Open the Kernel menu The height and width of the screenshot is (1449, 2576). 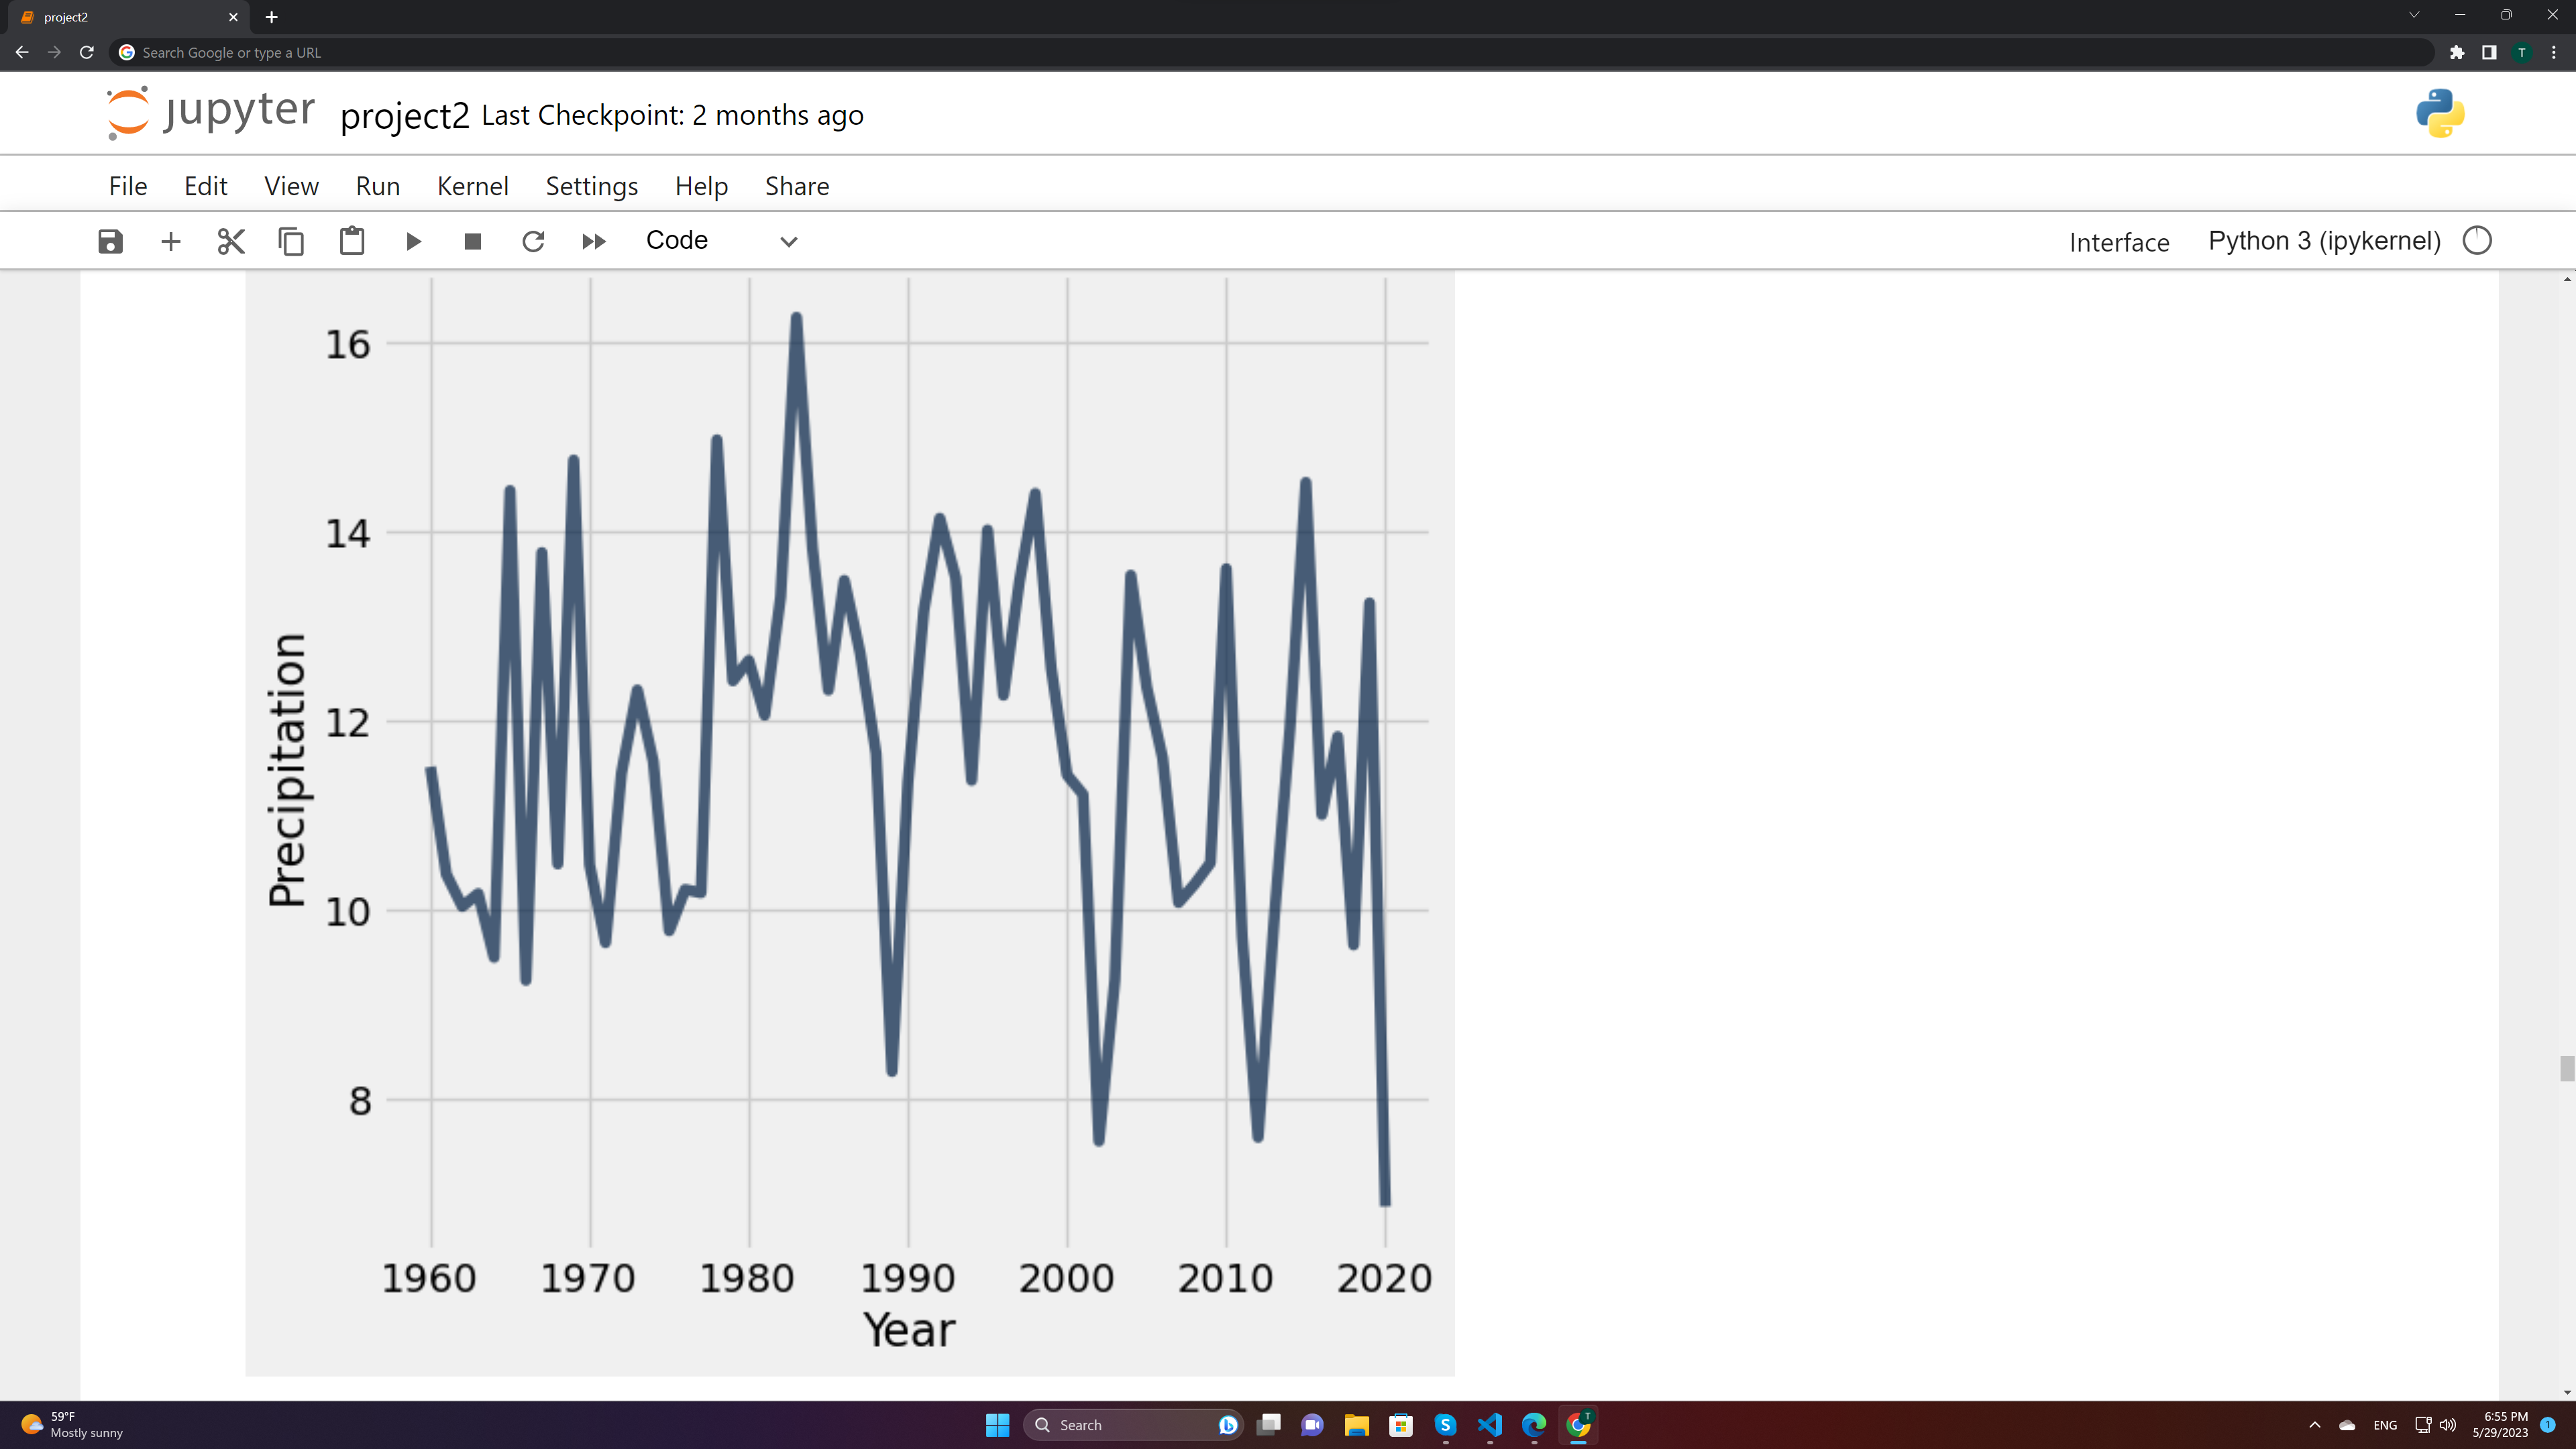[472, 186]
